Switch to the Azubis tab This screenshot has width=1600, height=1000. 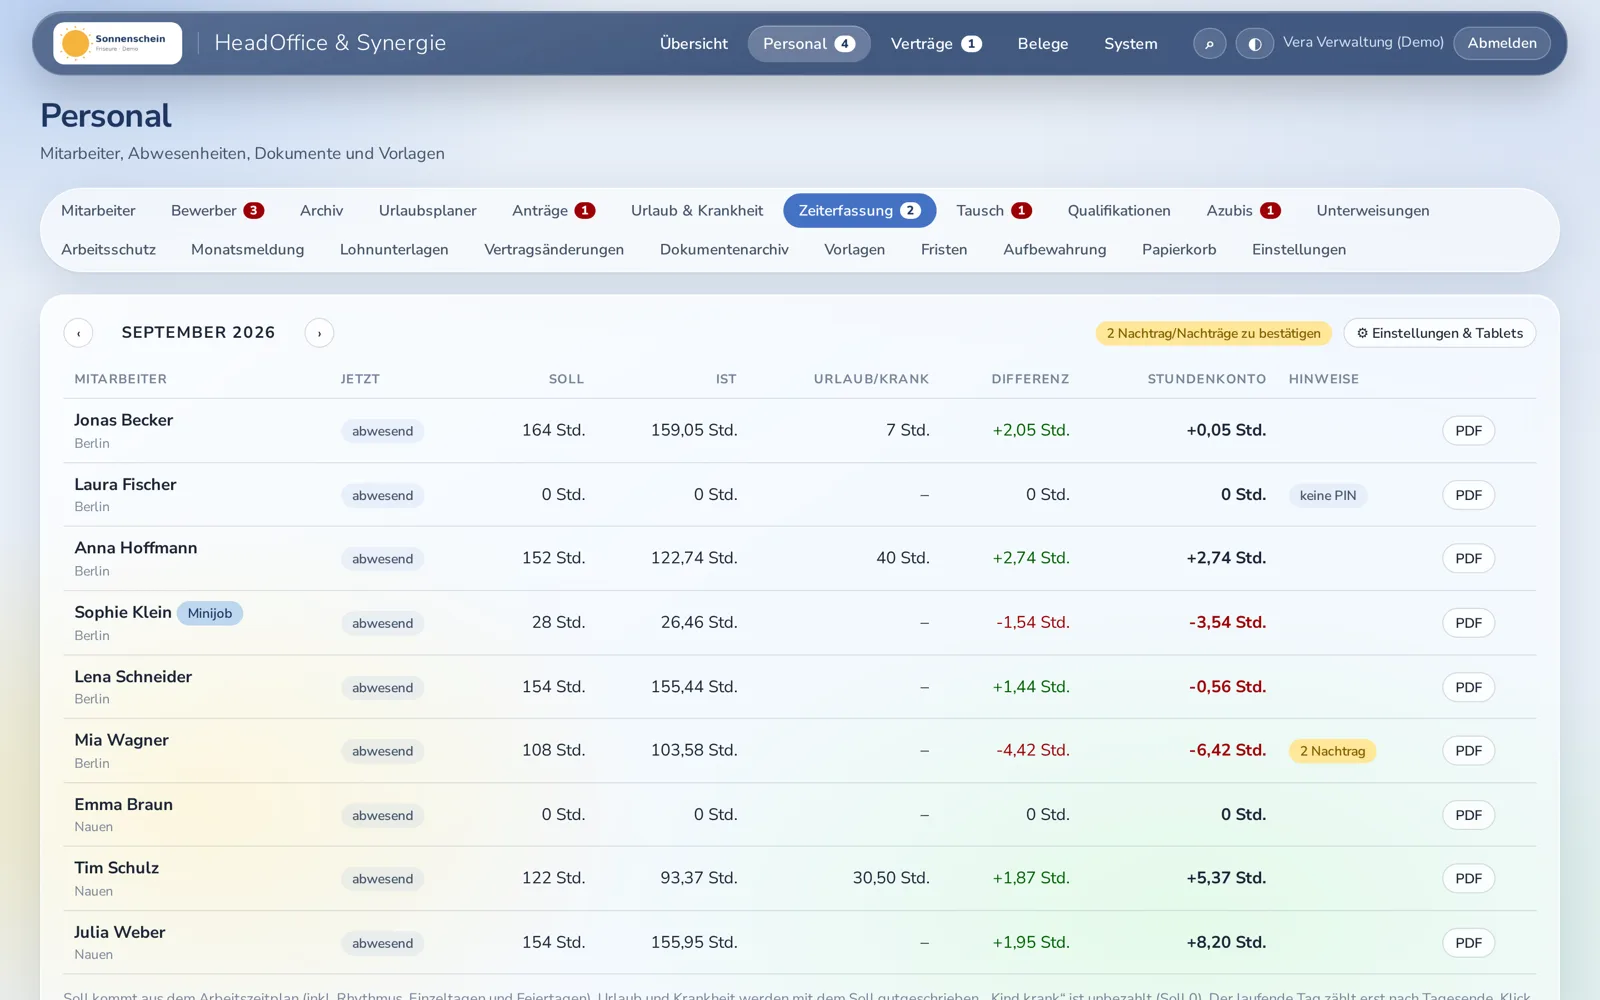(1243, 211)
